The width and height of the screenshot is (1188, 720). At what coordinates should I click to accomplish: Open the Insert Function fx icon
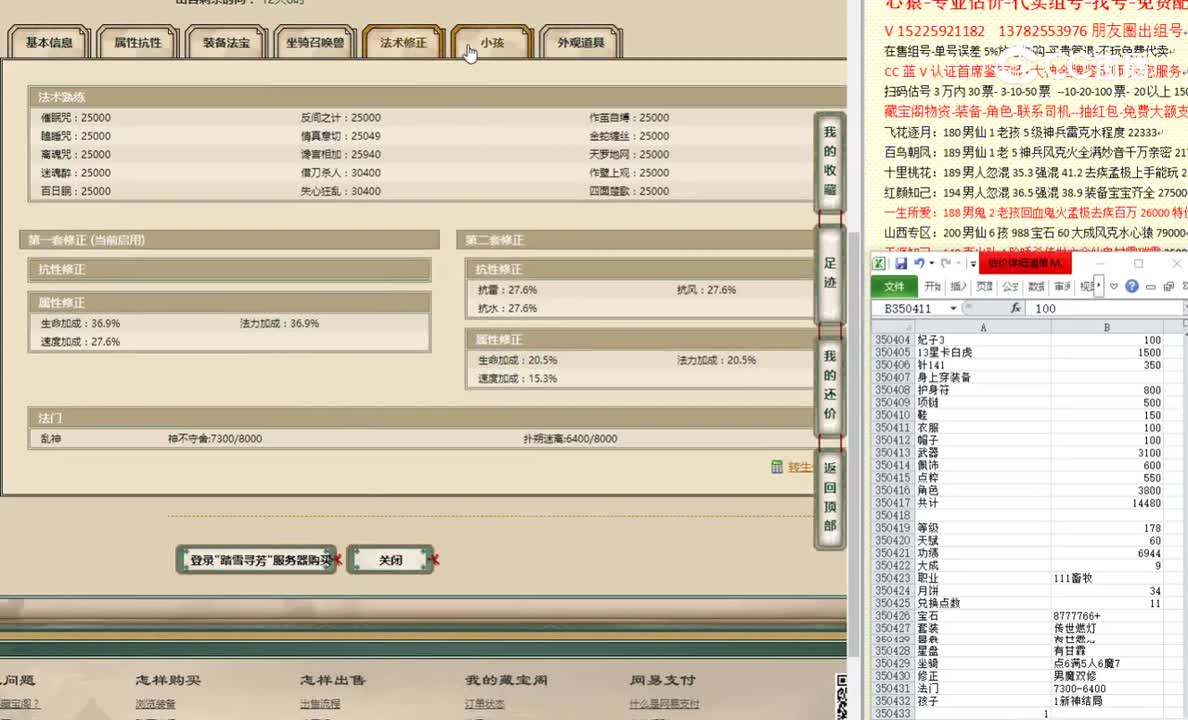coord(1015,307)
